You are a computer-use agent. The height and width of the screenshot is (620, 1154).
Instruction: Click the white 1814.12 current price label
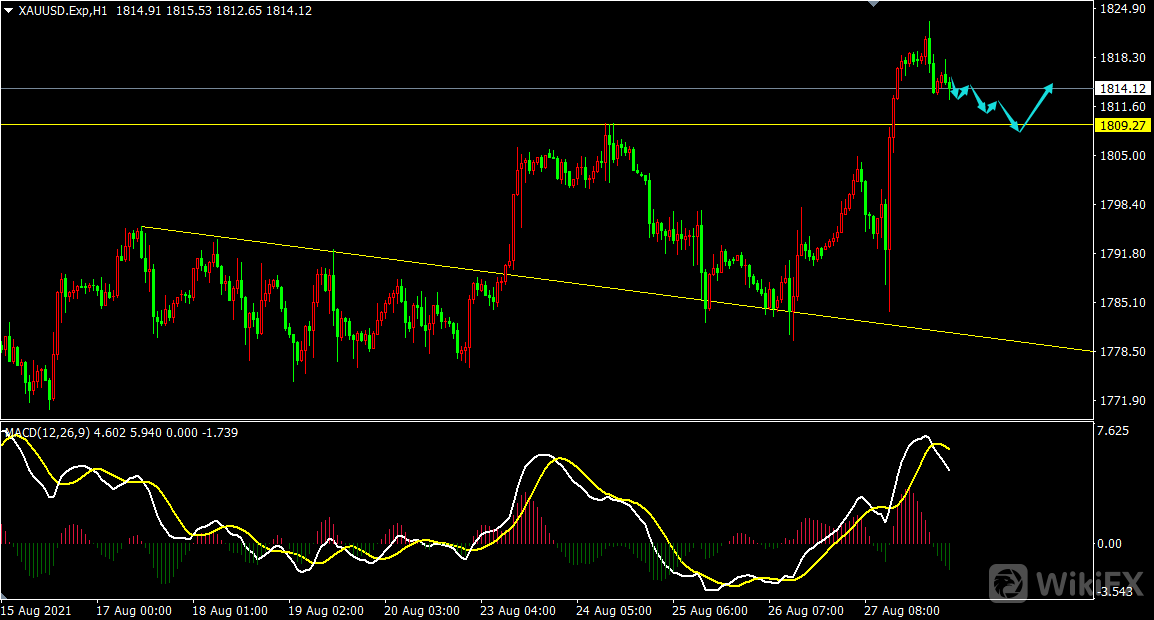pos(1121,88)
